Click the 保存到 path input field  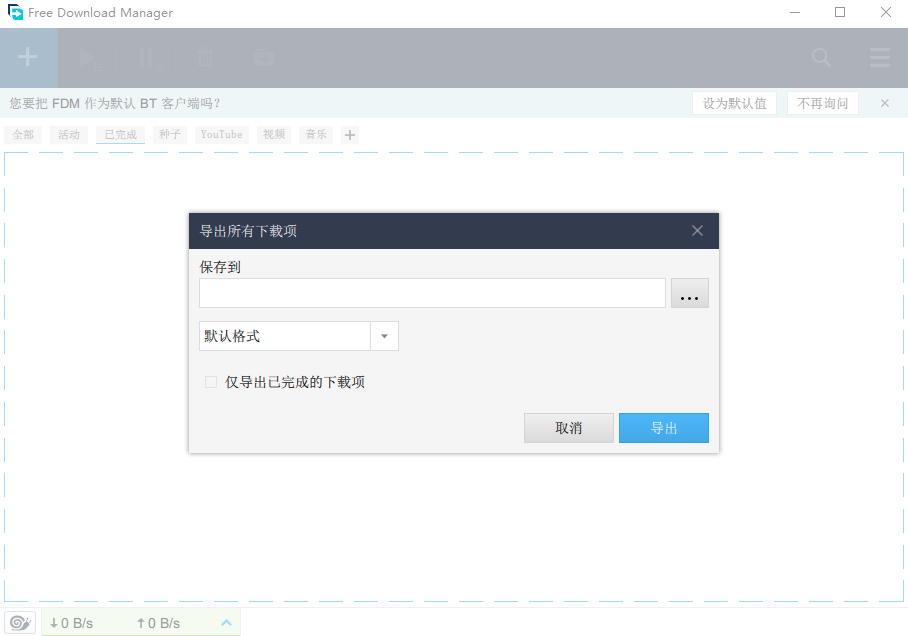(x=432, y=293)
